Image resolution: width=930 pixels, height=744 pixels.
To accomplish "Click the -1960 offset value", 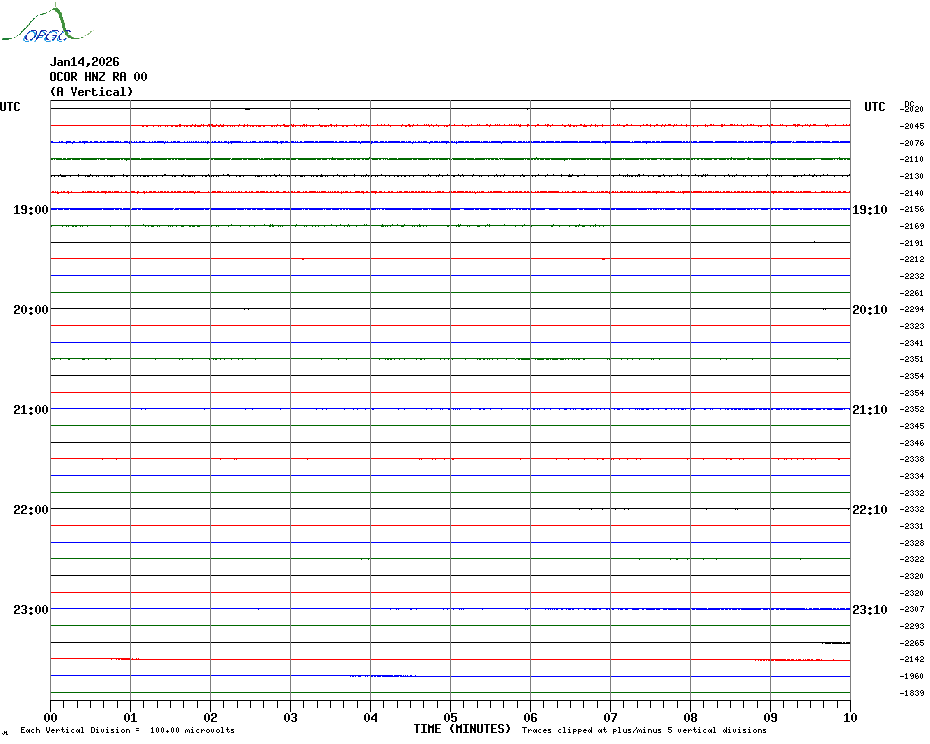I will click(x=911, y=676).
